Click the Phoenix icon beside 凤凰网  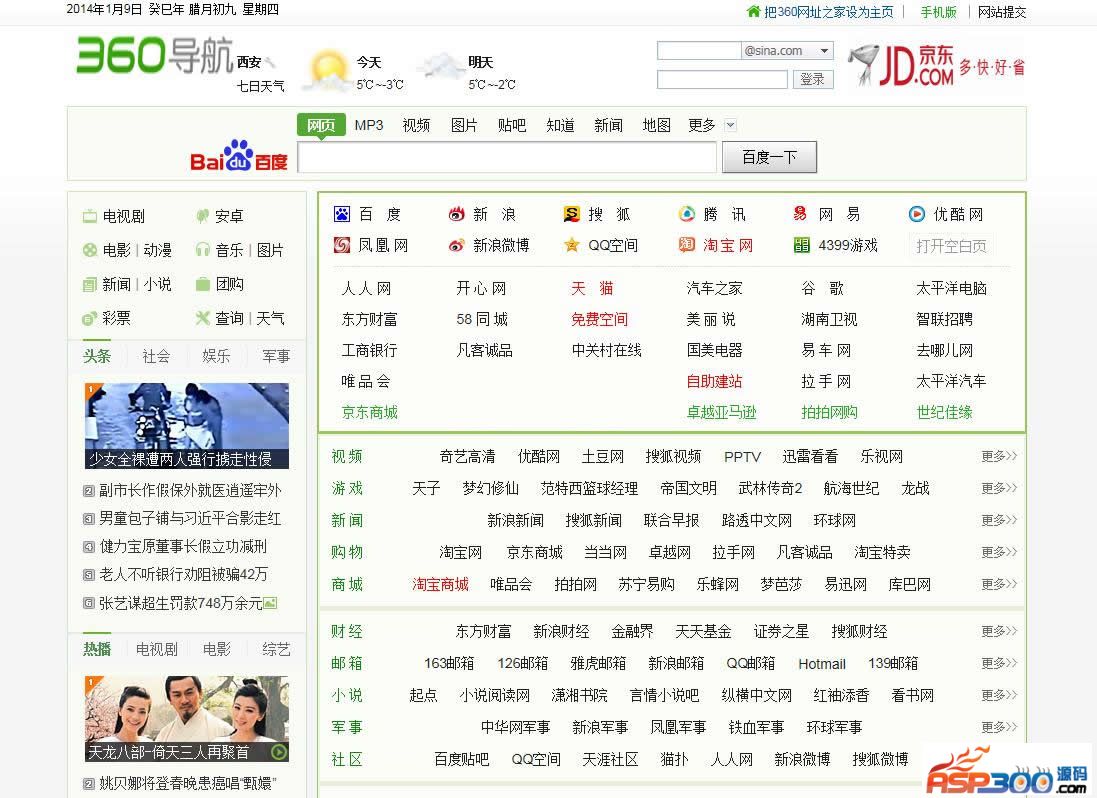coord(341,245)
